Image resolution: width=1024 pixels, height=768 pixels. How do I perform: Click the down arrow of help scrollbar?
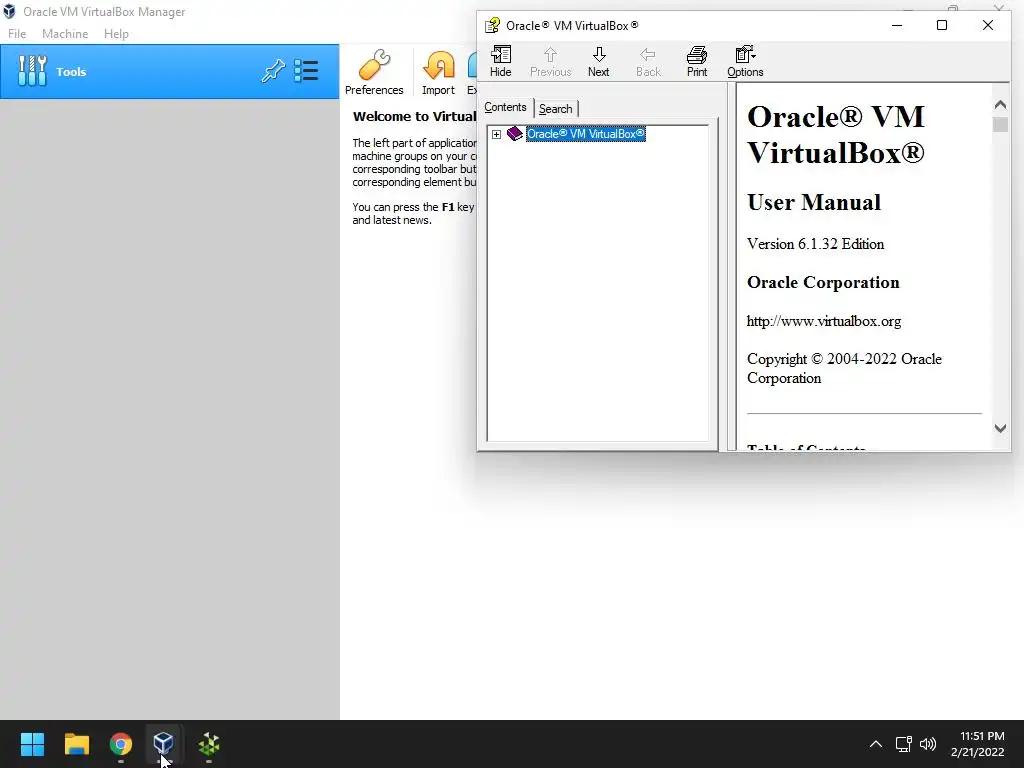click(1000, 428)
